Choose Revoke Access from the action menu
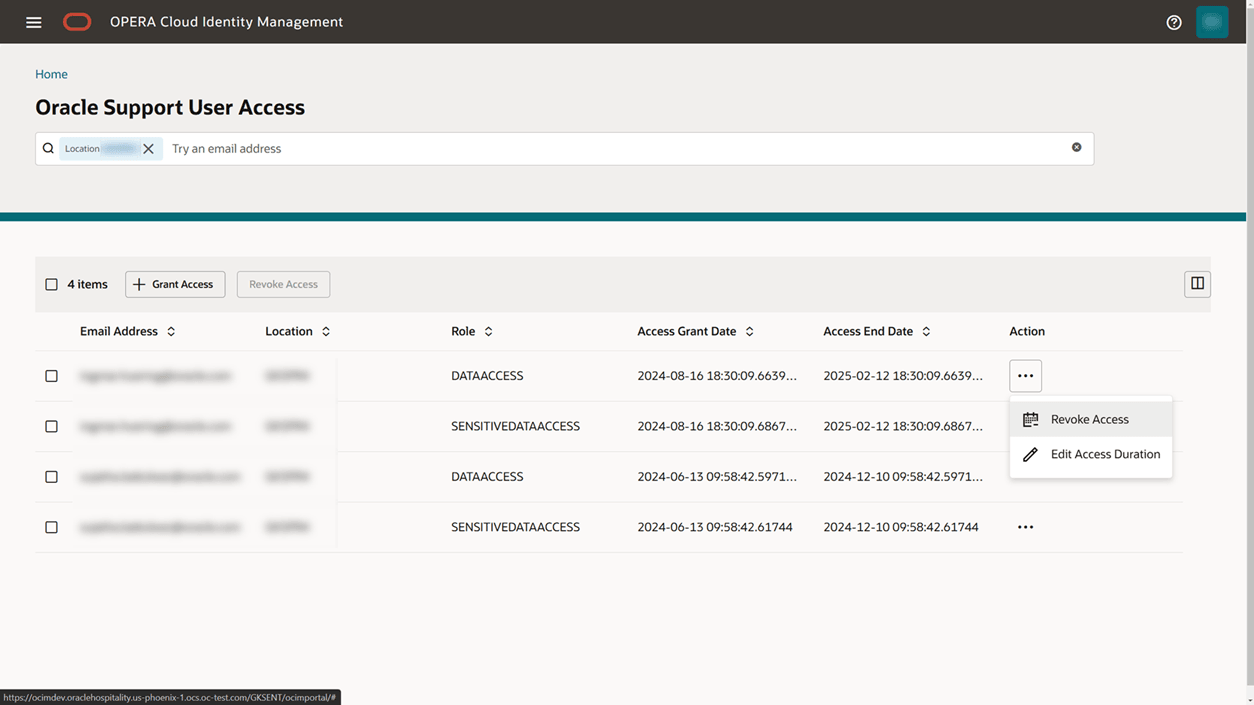Screen dimensions: 1254x705 coord(1091,419)
